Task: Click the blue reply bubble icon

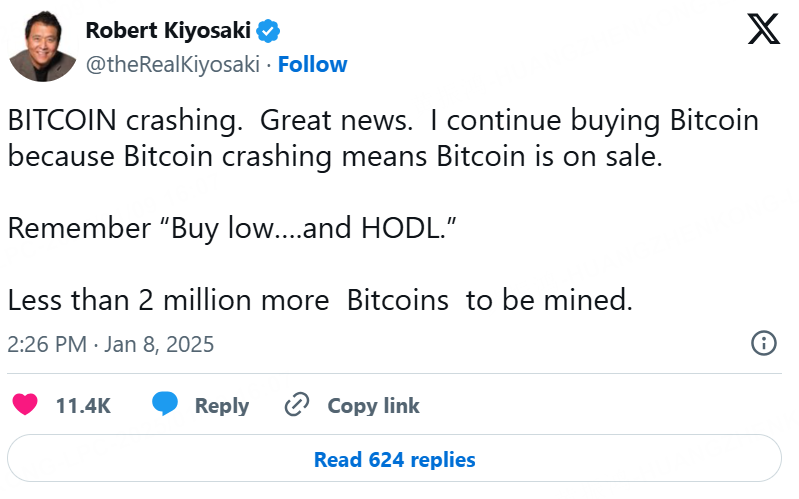Action: tap(165, 405)
